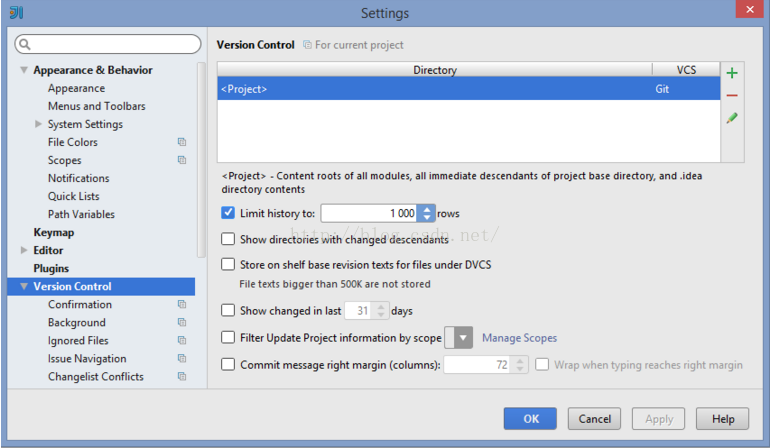Viewport: 771px width, 448px height.
Task: Select Confirmation under Version Control
Action: (x=80, y=304)
